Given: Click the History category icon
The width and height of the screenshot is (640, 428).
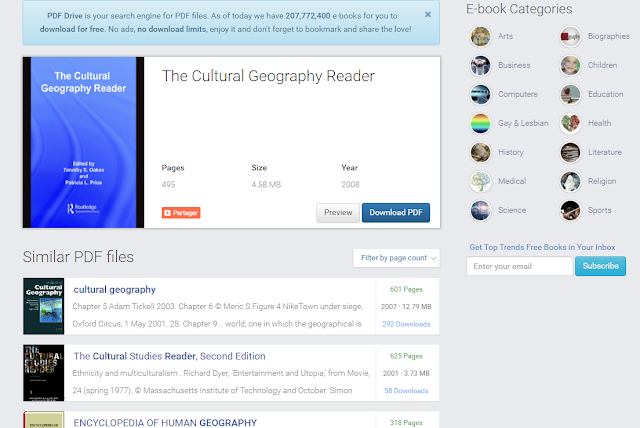Looking at the screenshot, I should tap(480, 152).
